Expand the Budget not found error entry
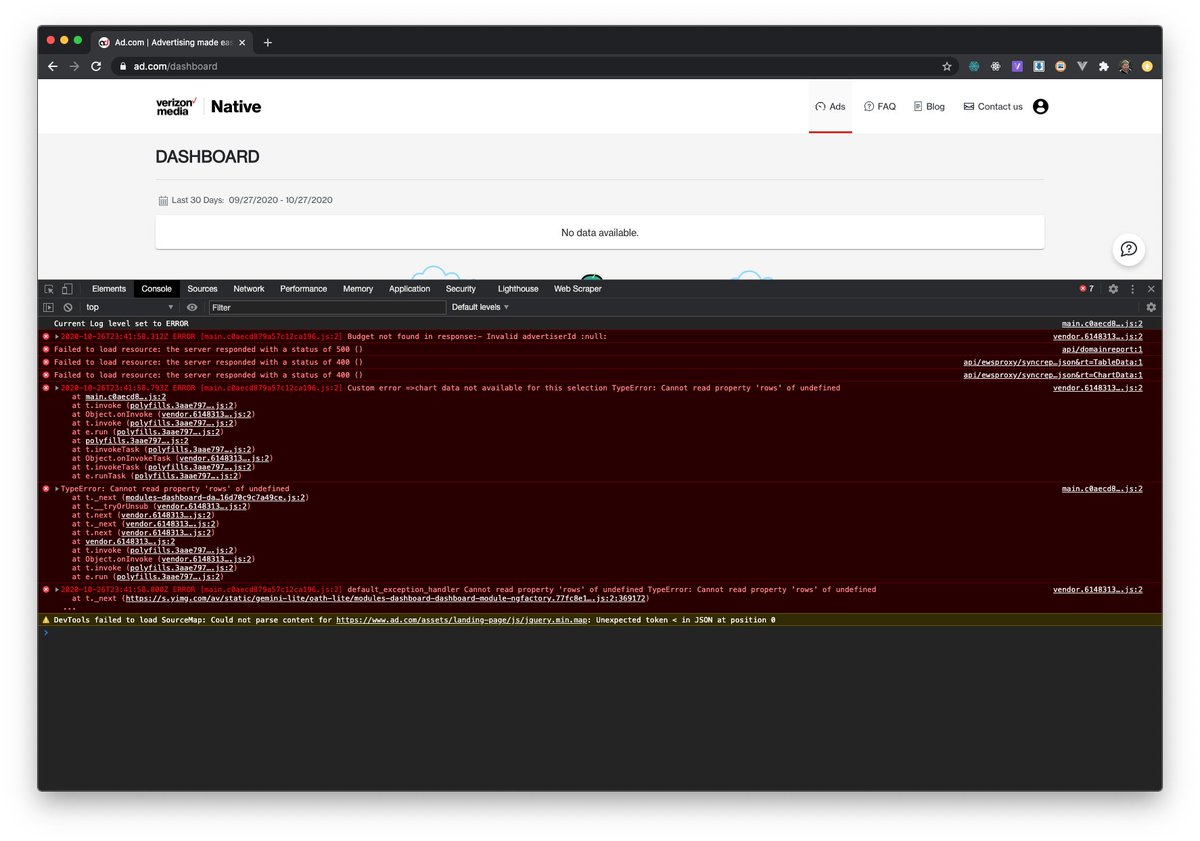This screenshot has height=841, width=1200. click(x=57, y=337)
